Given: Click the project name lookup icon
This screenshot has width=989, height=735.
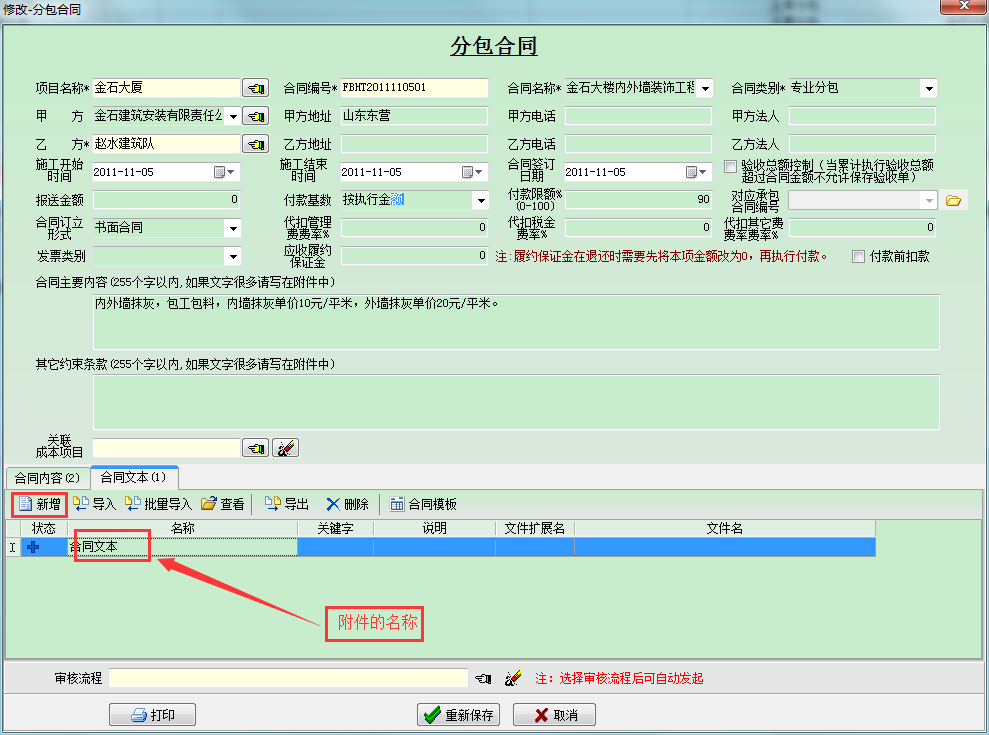Looking at the screenshot, I should click(256, 88).
